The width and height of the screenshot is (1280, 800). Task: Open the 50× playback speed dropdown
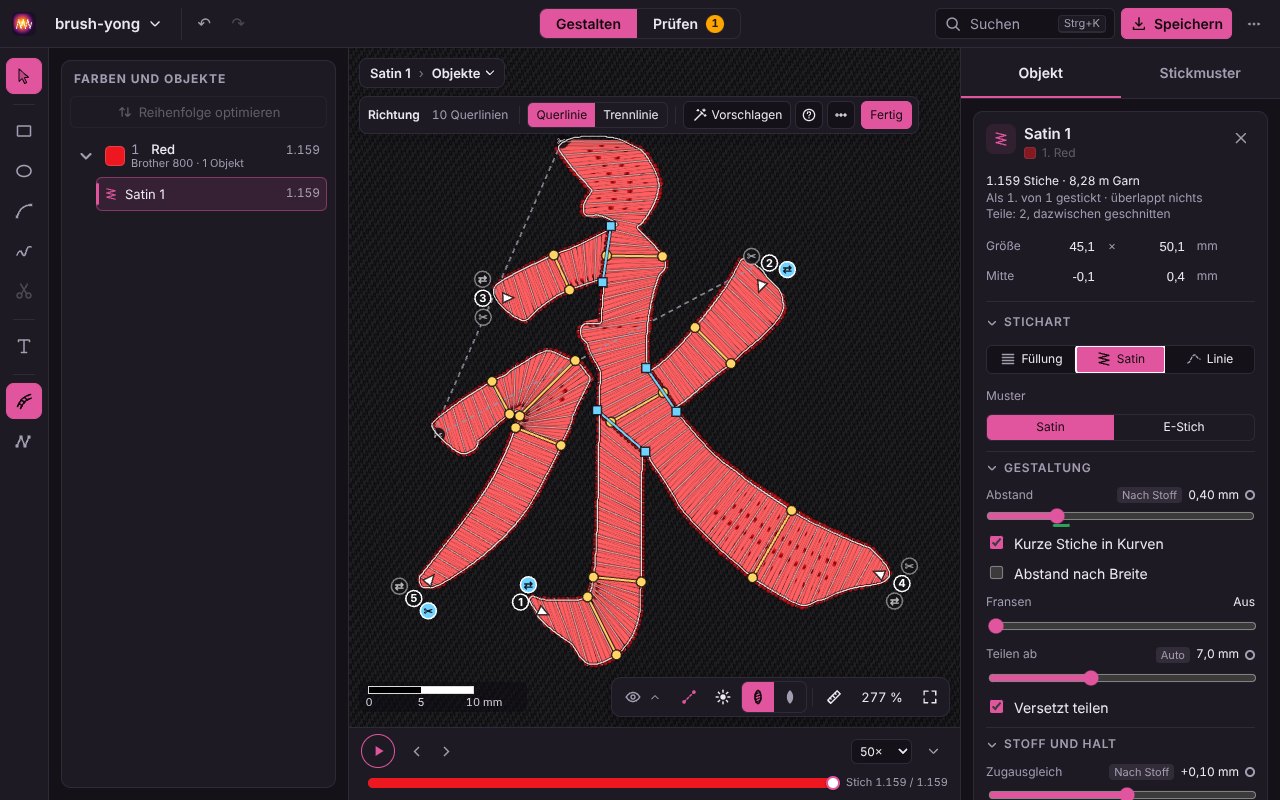click(881, 751)
